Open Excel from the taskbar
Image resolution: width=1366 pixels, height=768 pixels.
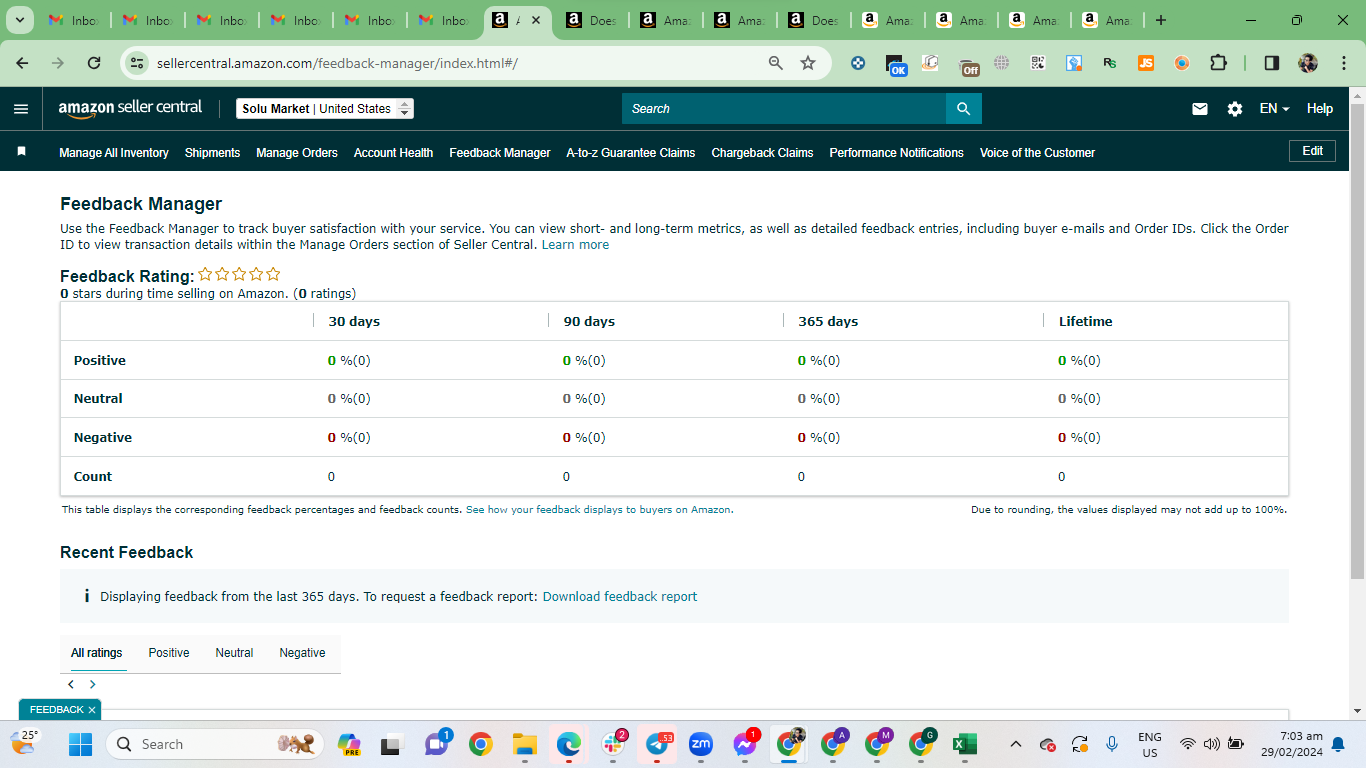[x=965, y=744]
